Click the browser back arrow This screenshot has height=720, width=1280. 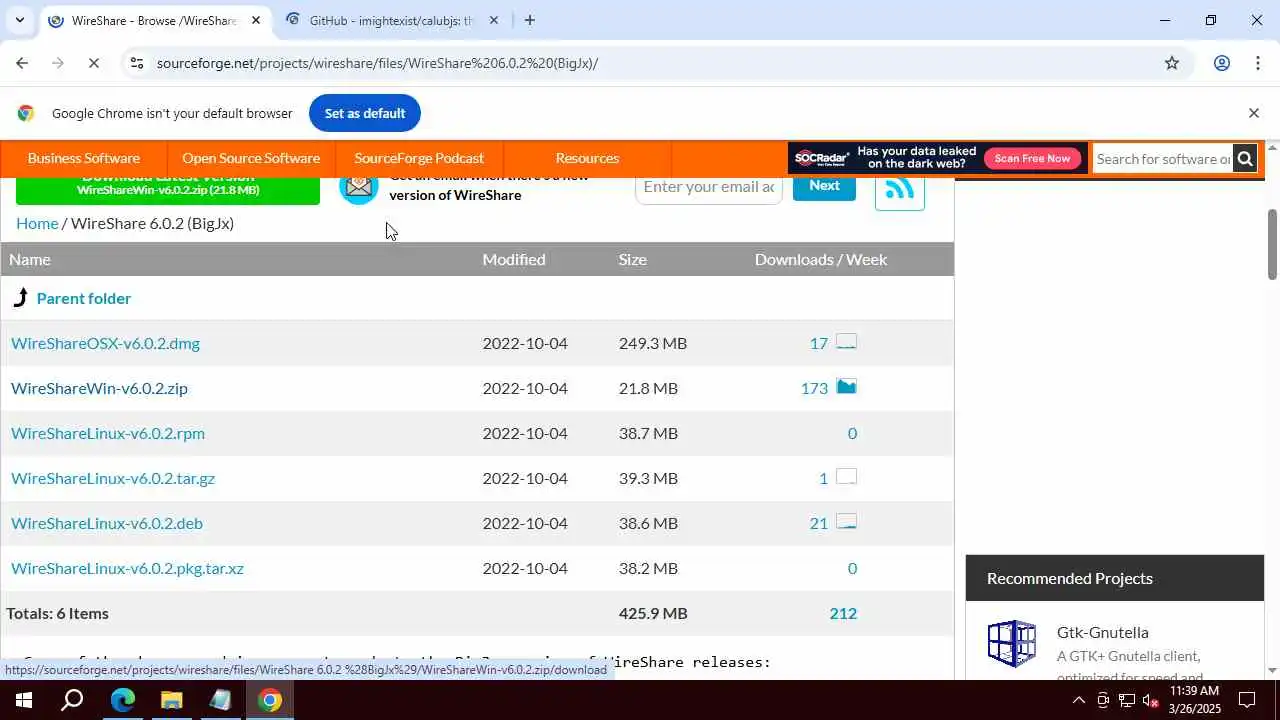point(22,63)
